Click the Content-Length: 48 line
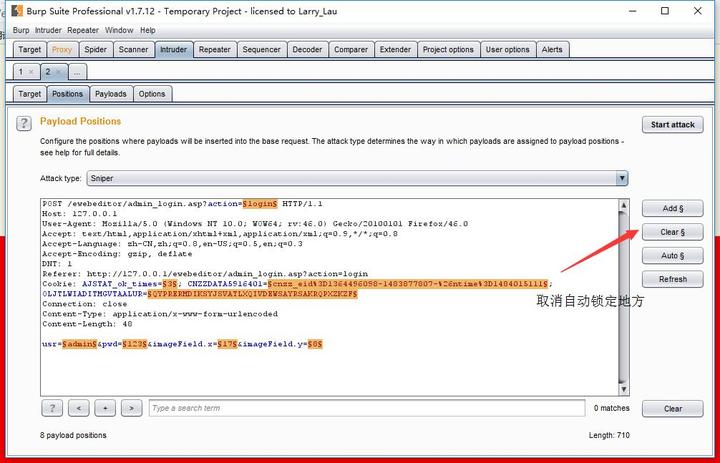Viewport: 720px width, 463px height. [87, 324]
